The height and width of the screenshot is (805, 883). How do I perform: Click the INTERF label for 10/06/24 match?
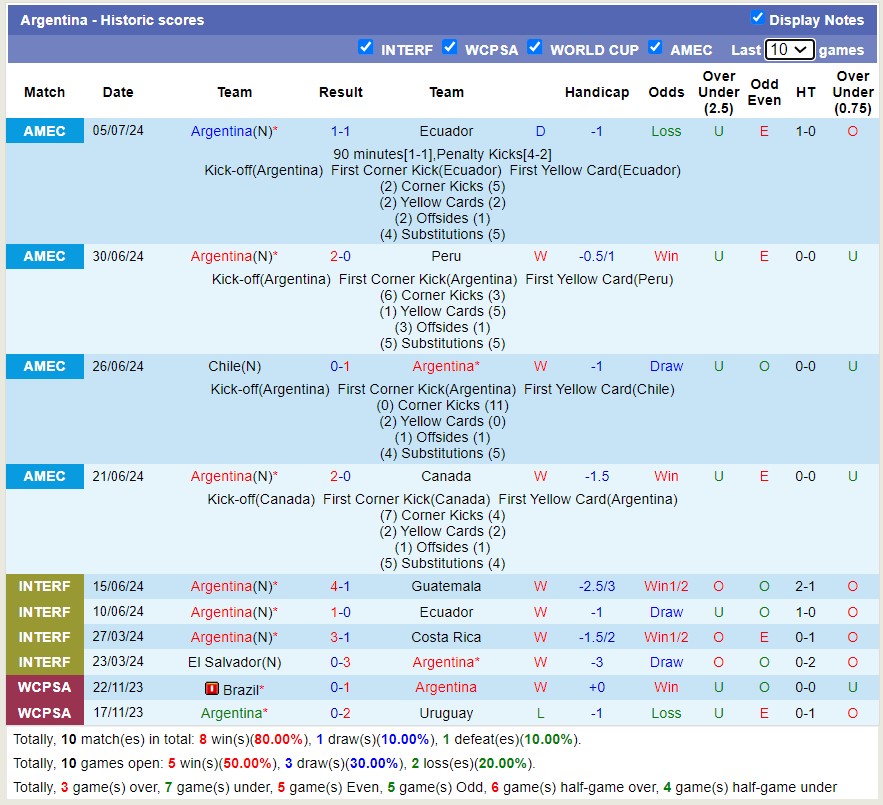pyautogui.click(x=44, y=612)
